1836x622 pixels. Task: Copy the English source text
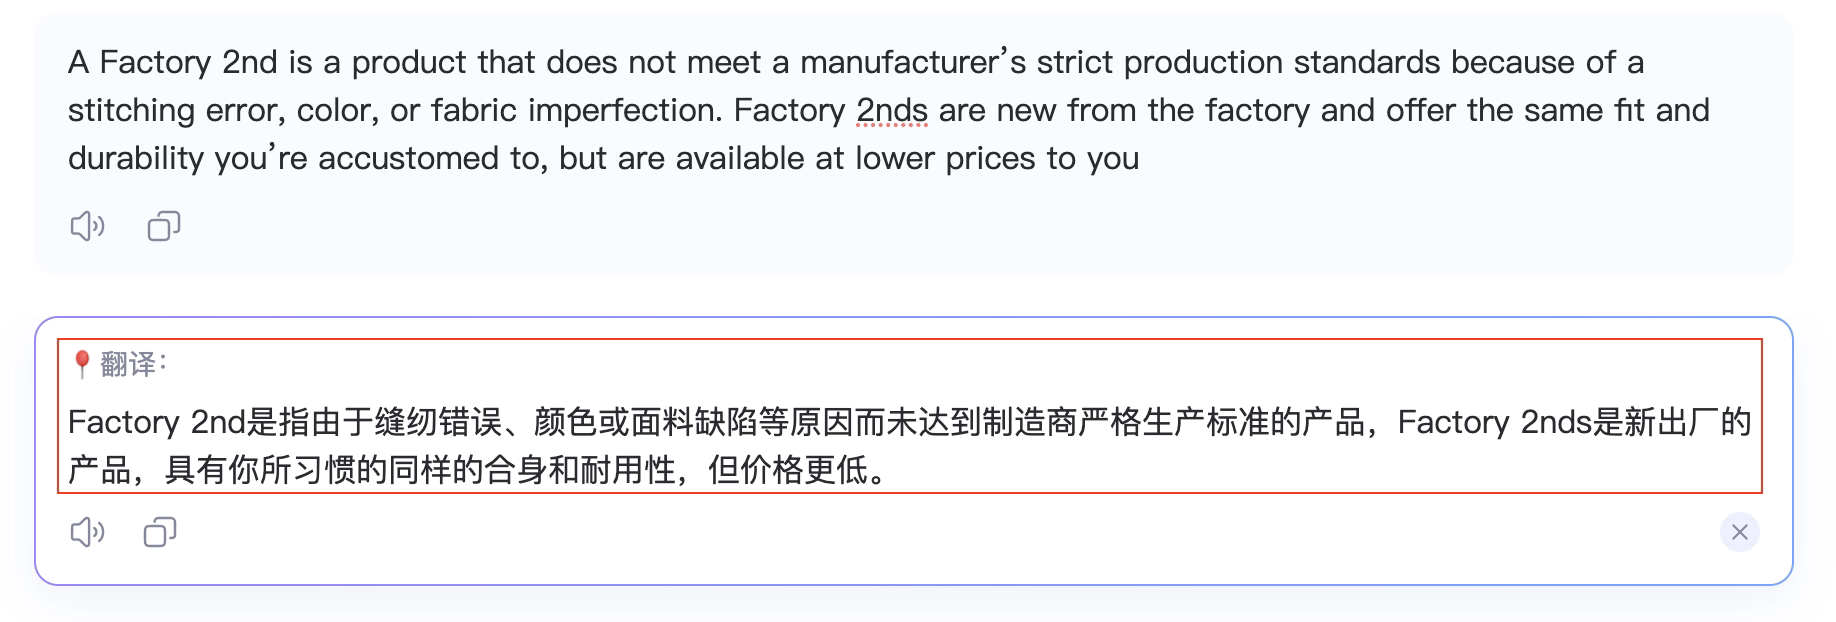click(164, 227)
